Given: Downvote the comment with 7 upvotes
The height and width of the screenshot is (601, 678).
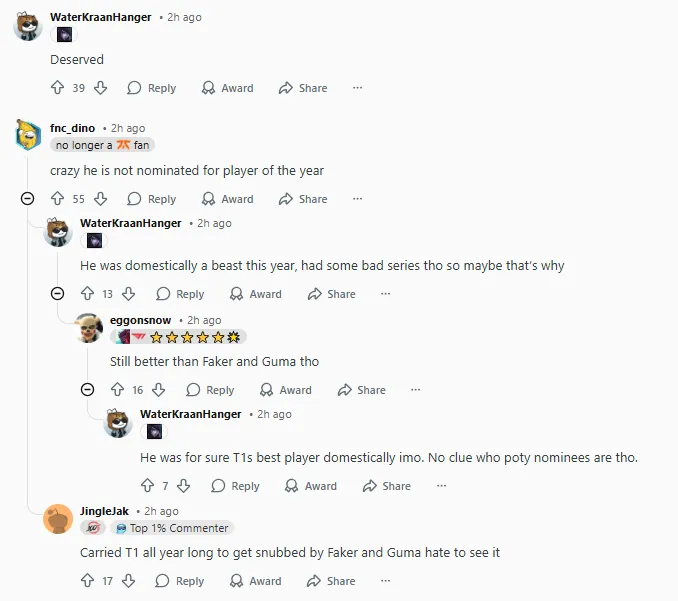Looking at the screenshot, I should tap(184, 486).
